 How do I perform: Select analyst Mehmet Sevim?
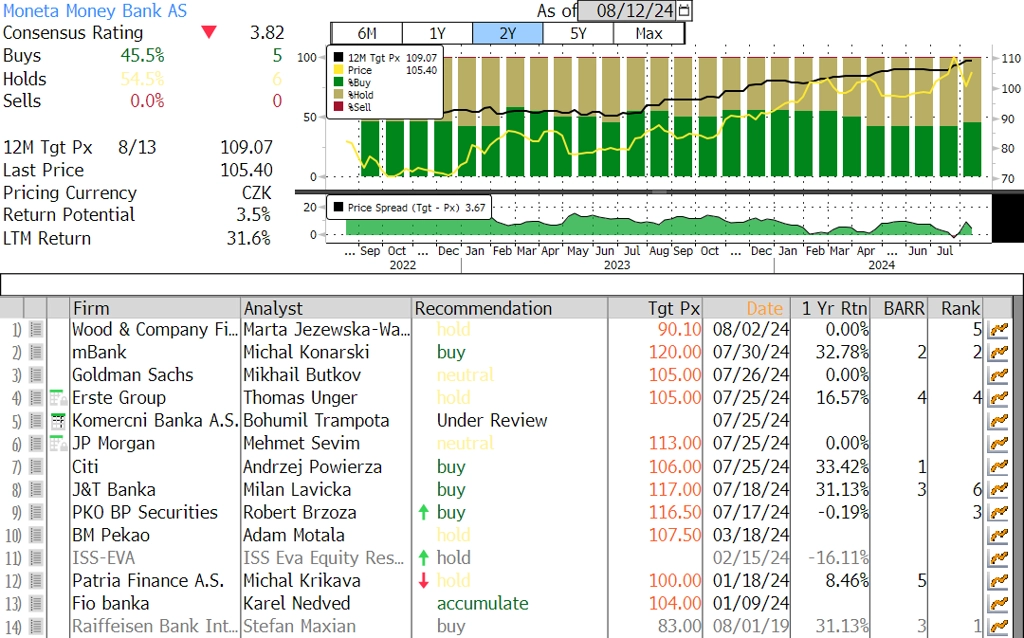click(x=301, y=443)
